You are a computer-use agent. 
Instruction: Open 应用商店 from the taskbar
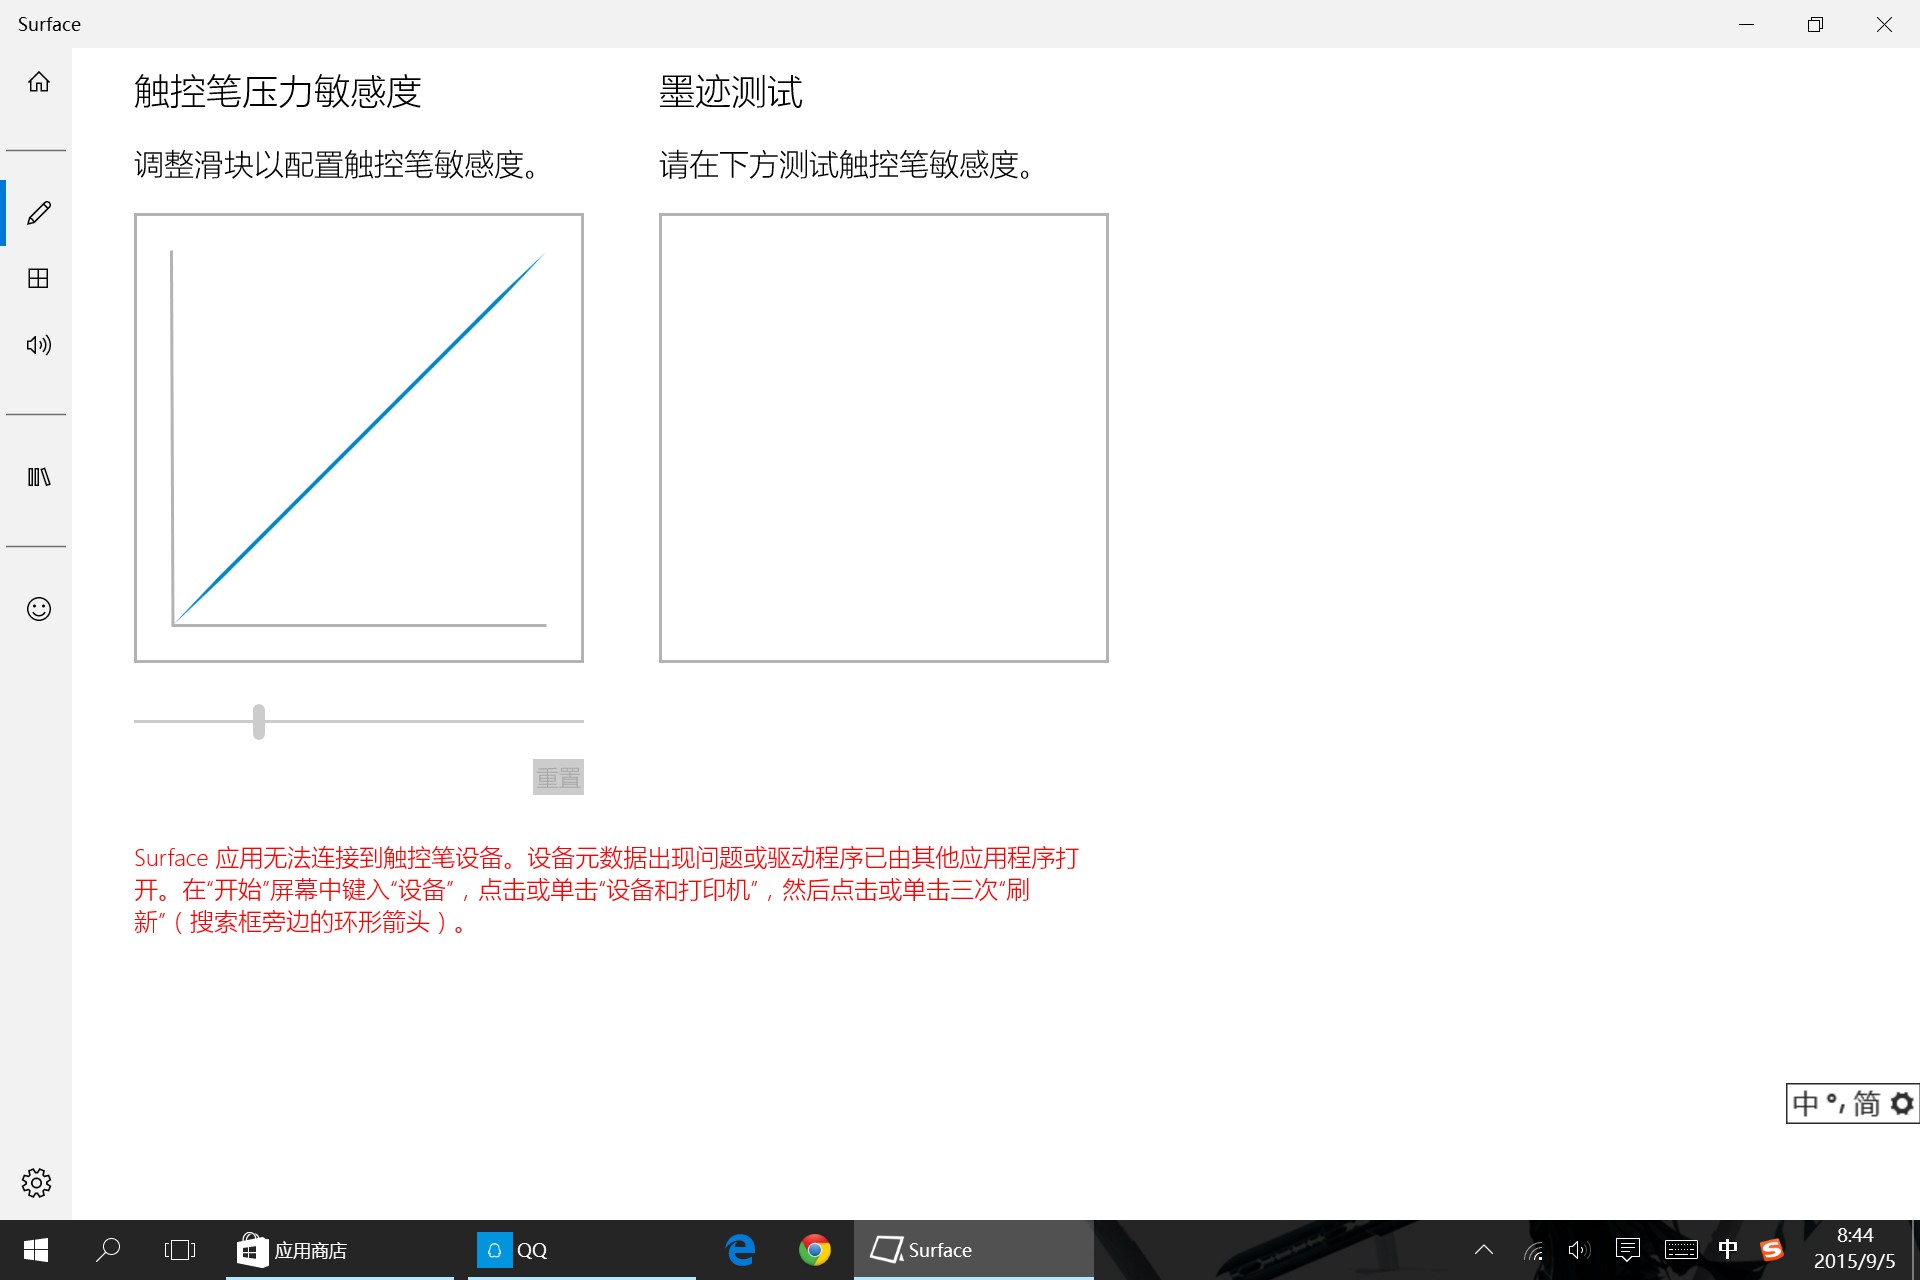292,1250
